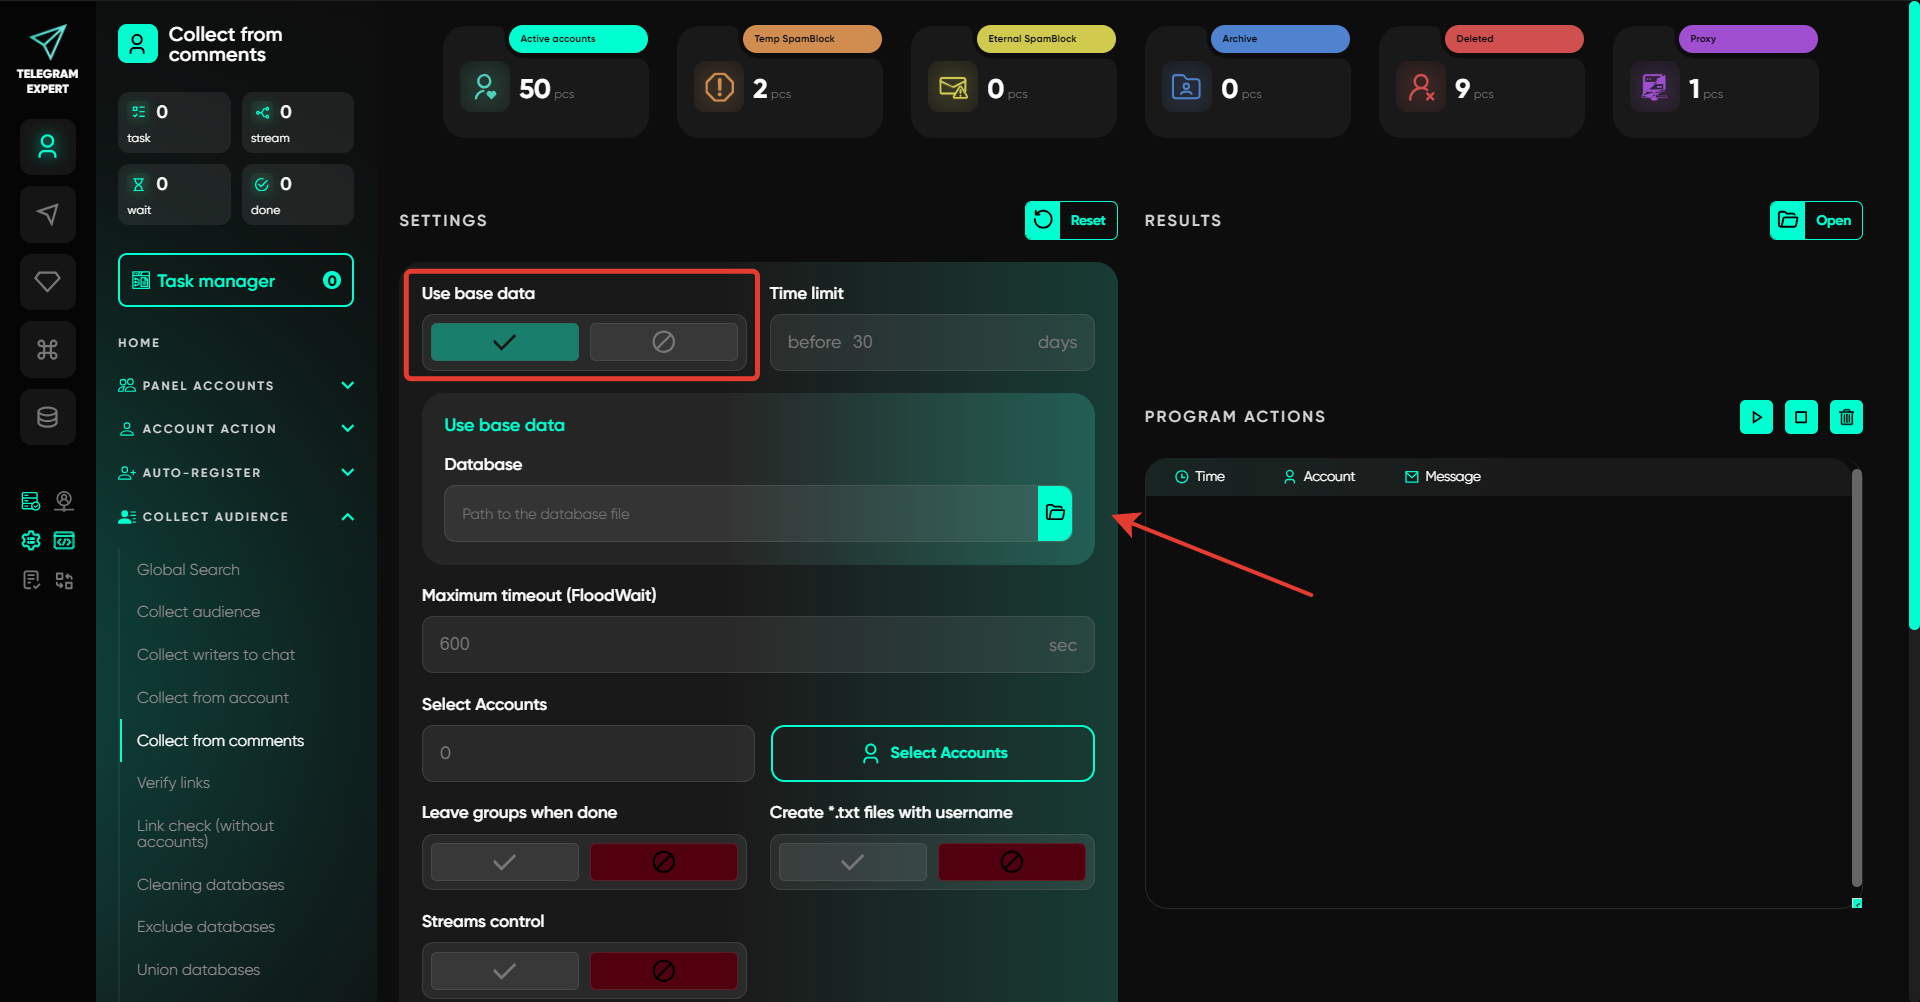Click the command symbol icon in sidebar
1920x1002 pixels.
pyautogui.click(x=47, y=350)
